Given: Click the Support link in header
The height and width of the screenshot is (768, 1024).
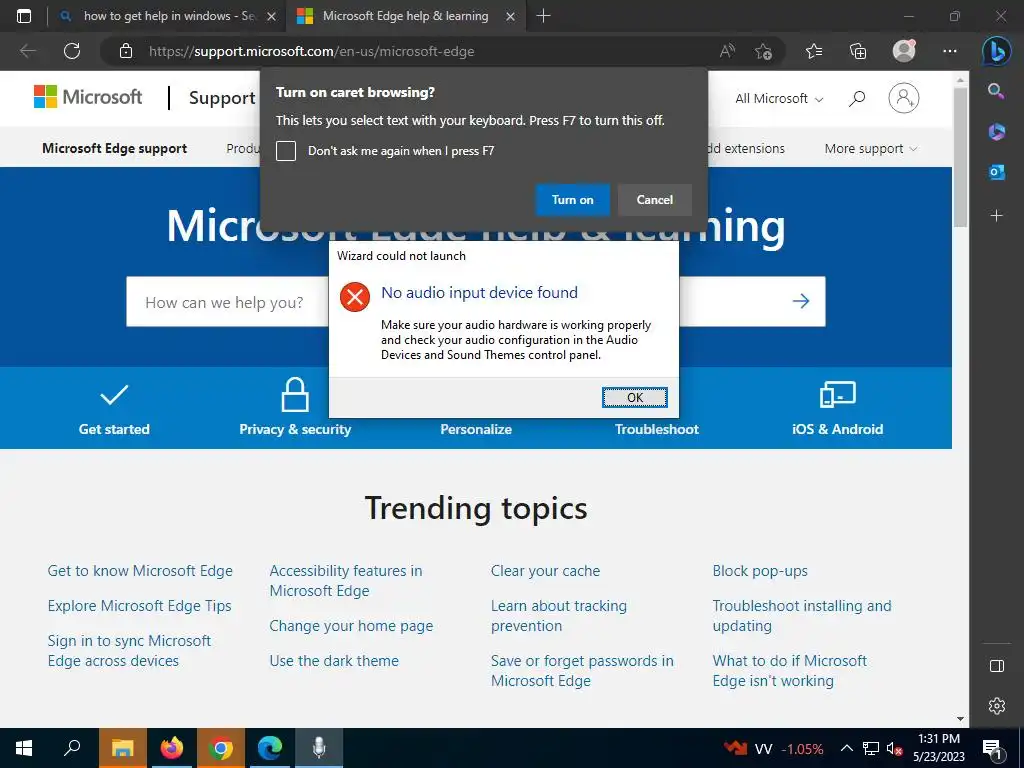Looking at the screenshot, I should click(222, 98).
